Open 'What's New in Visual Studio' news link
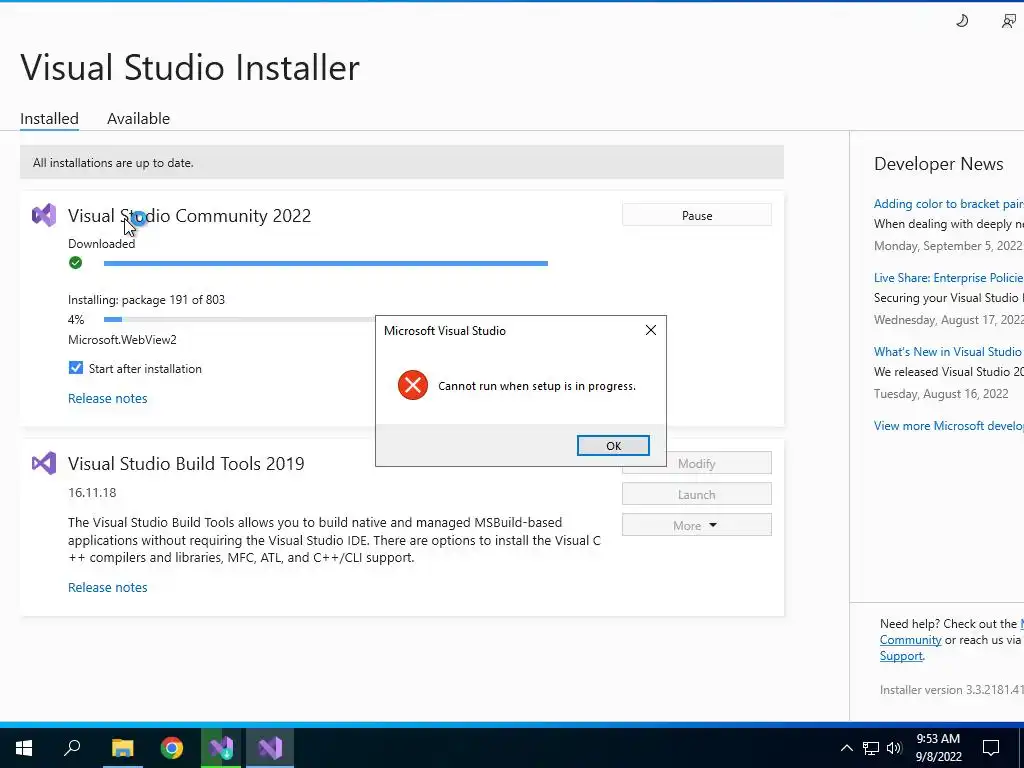The width and height of the screenshot is (1024, 768). (948, 351)
